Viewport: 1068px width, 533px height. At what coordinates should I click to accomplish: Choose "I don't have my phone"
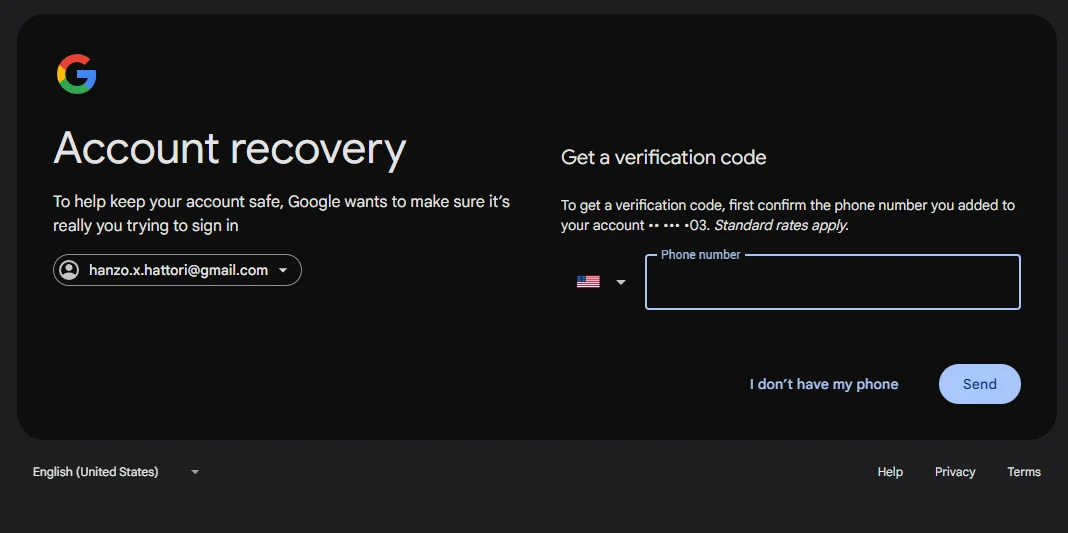click(x=823, y=385)
